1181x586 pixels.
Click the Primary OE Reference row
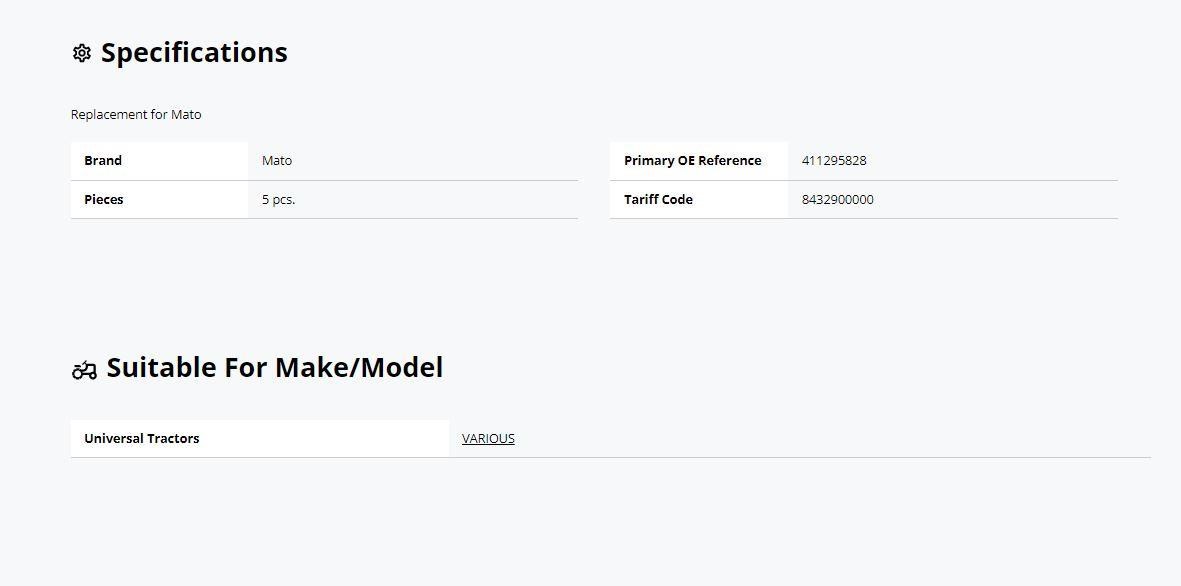point(864,160)
